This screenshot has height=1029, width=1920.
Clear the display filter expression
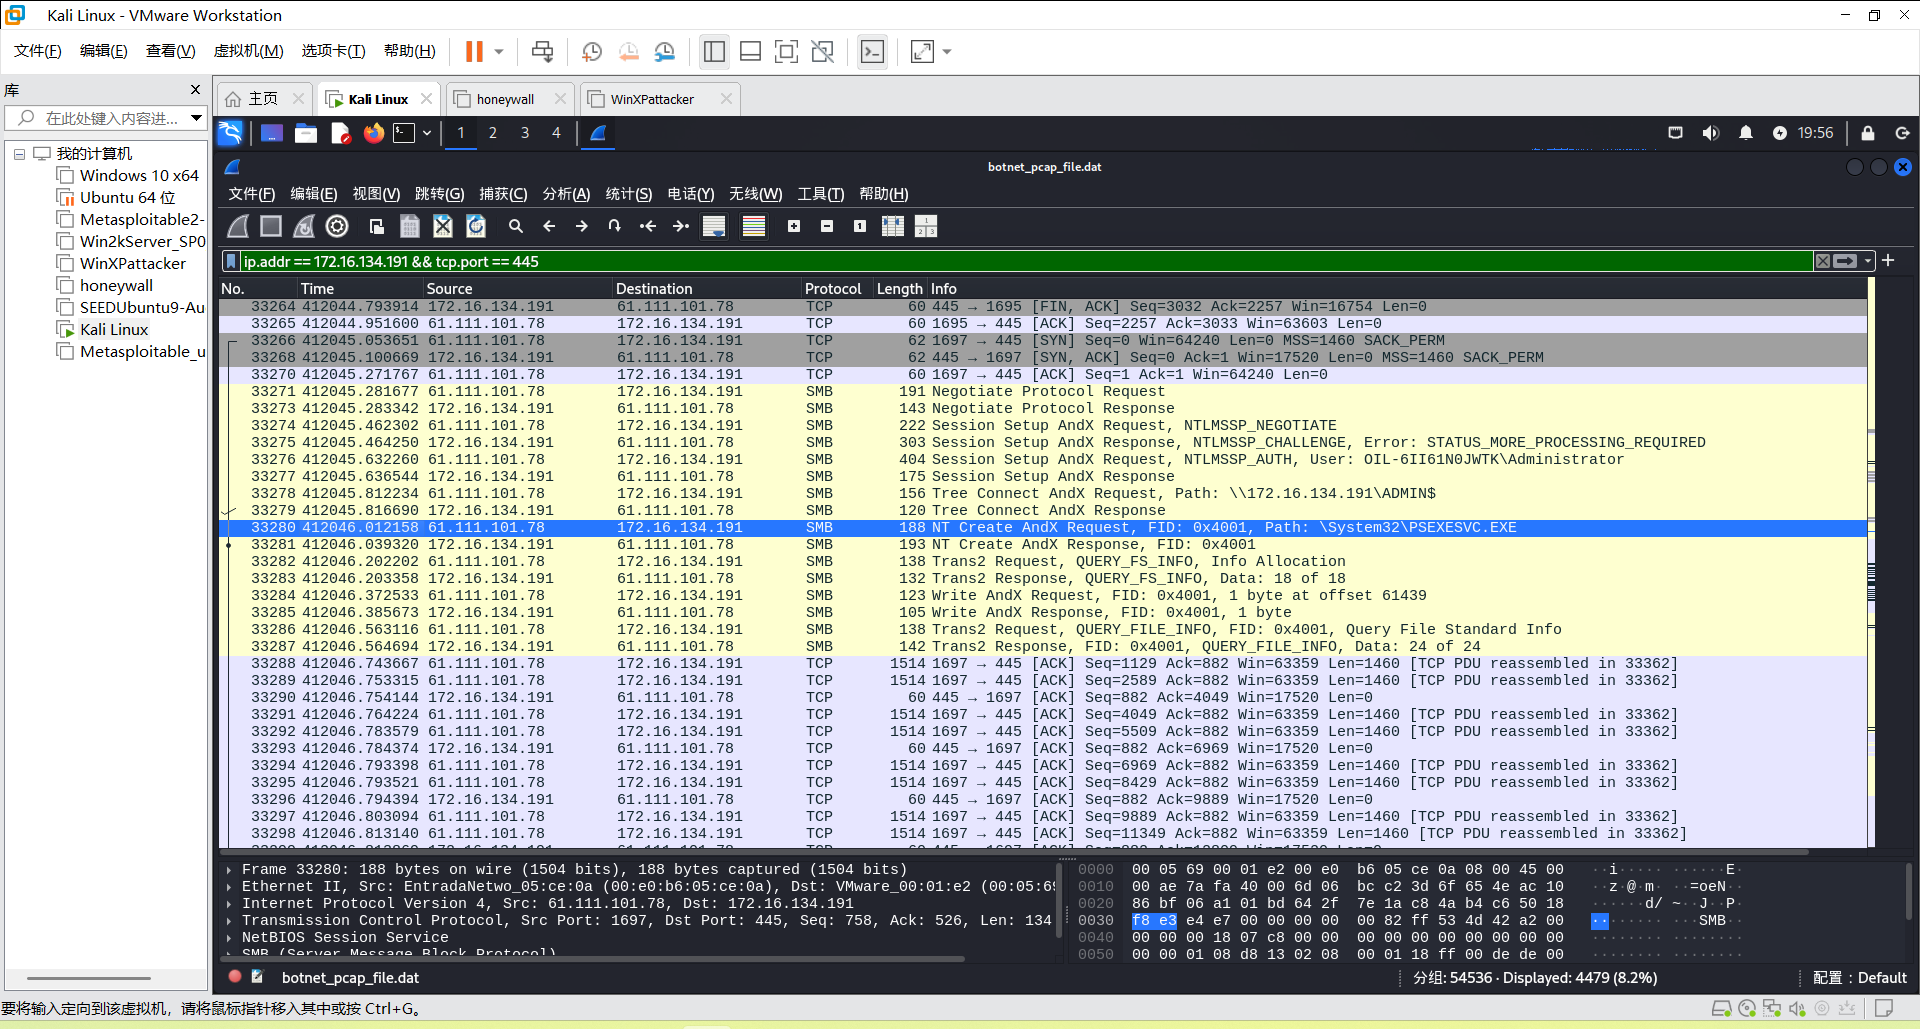[x=1823, y=261]
